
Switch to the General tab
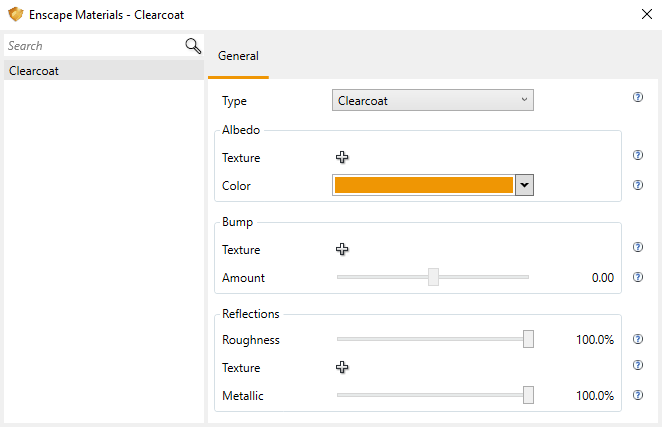click(x=238, y=56)
